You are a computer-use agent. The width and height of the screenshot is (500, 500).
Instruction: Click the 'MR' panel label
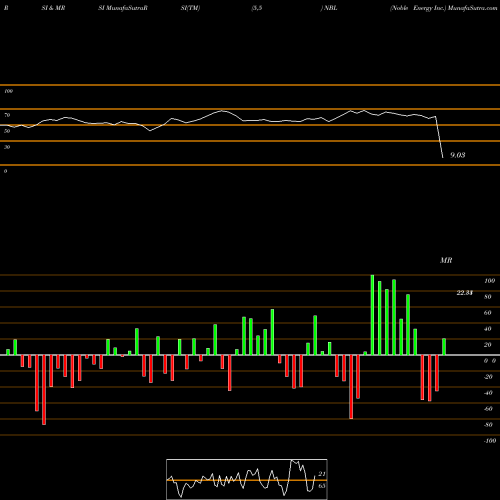446,260
